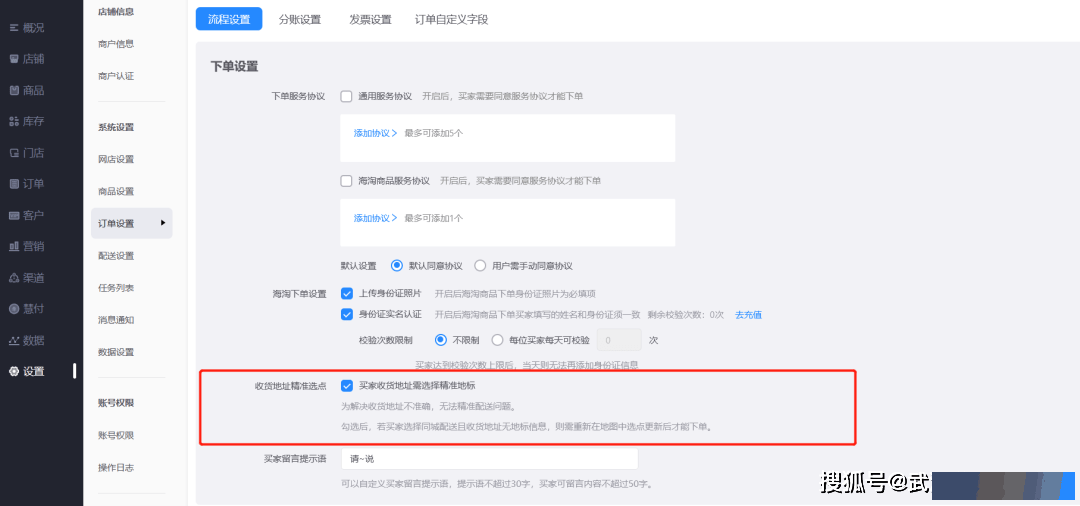Click the 店铺 shop icon in sidebar

(x=14, y=59)
